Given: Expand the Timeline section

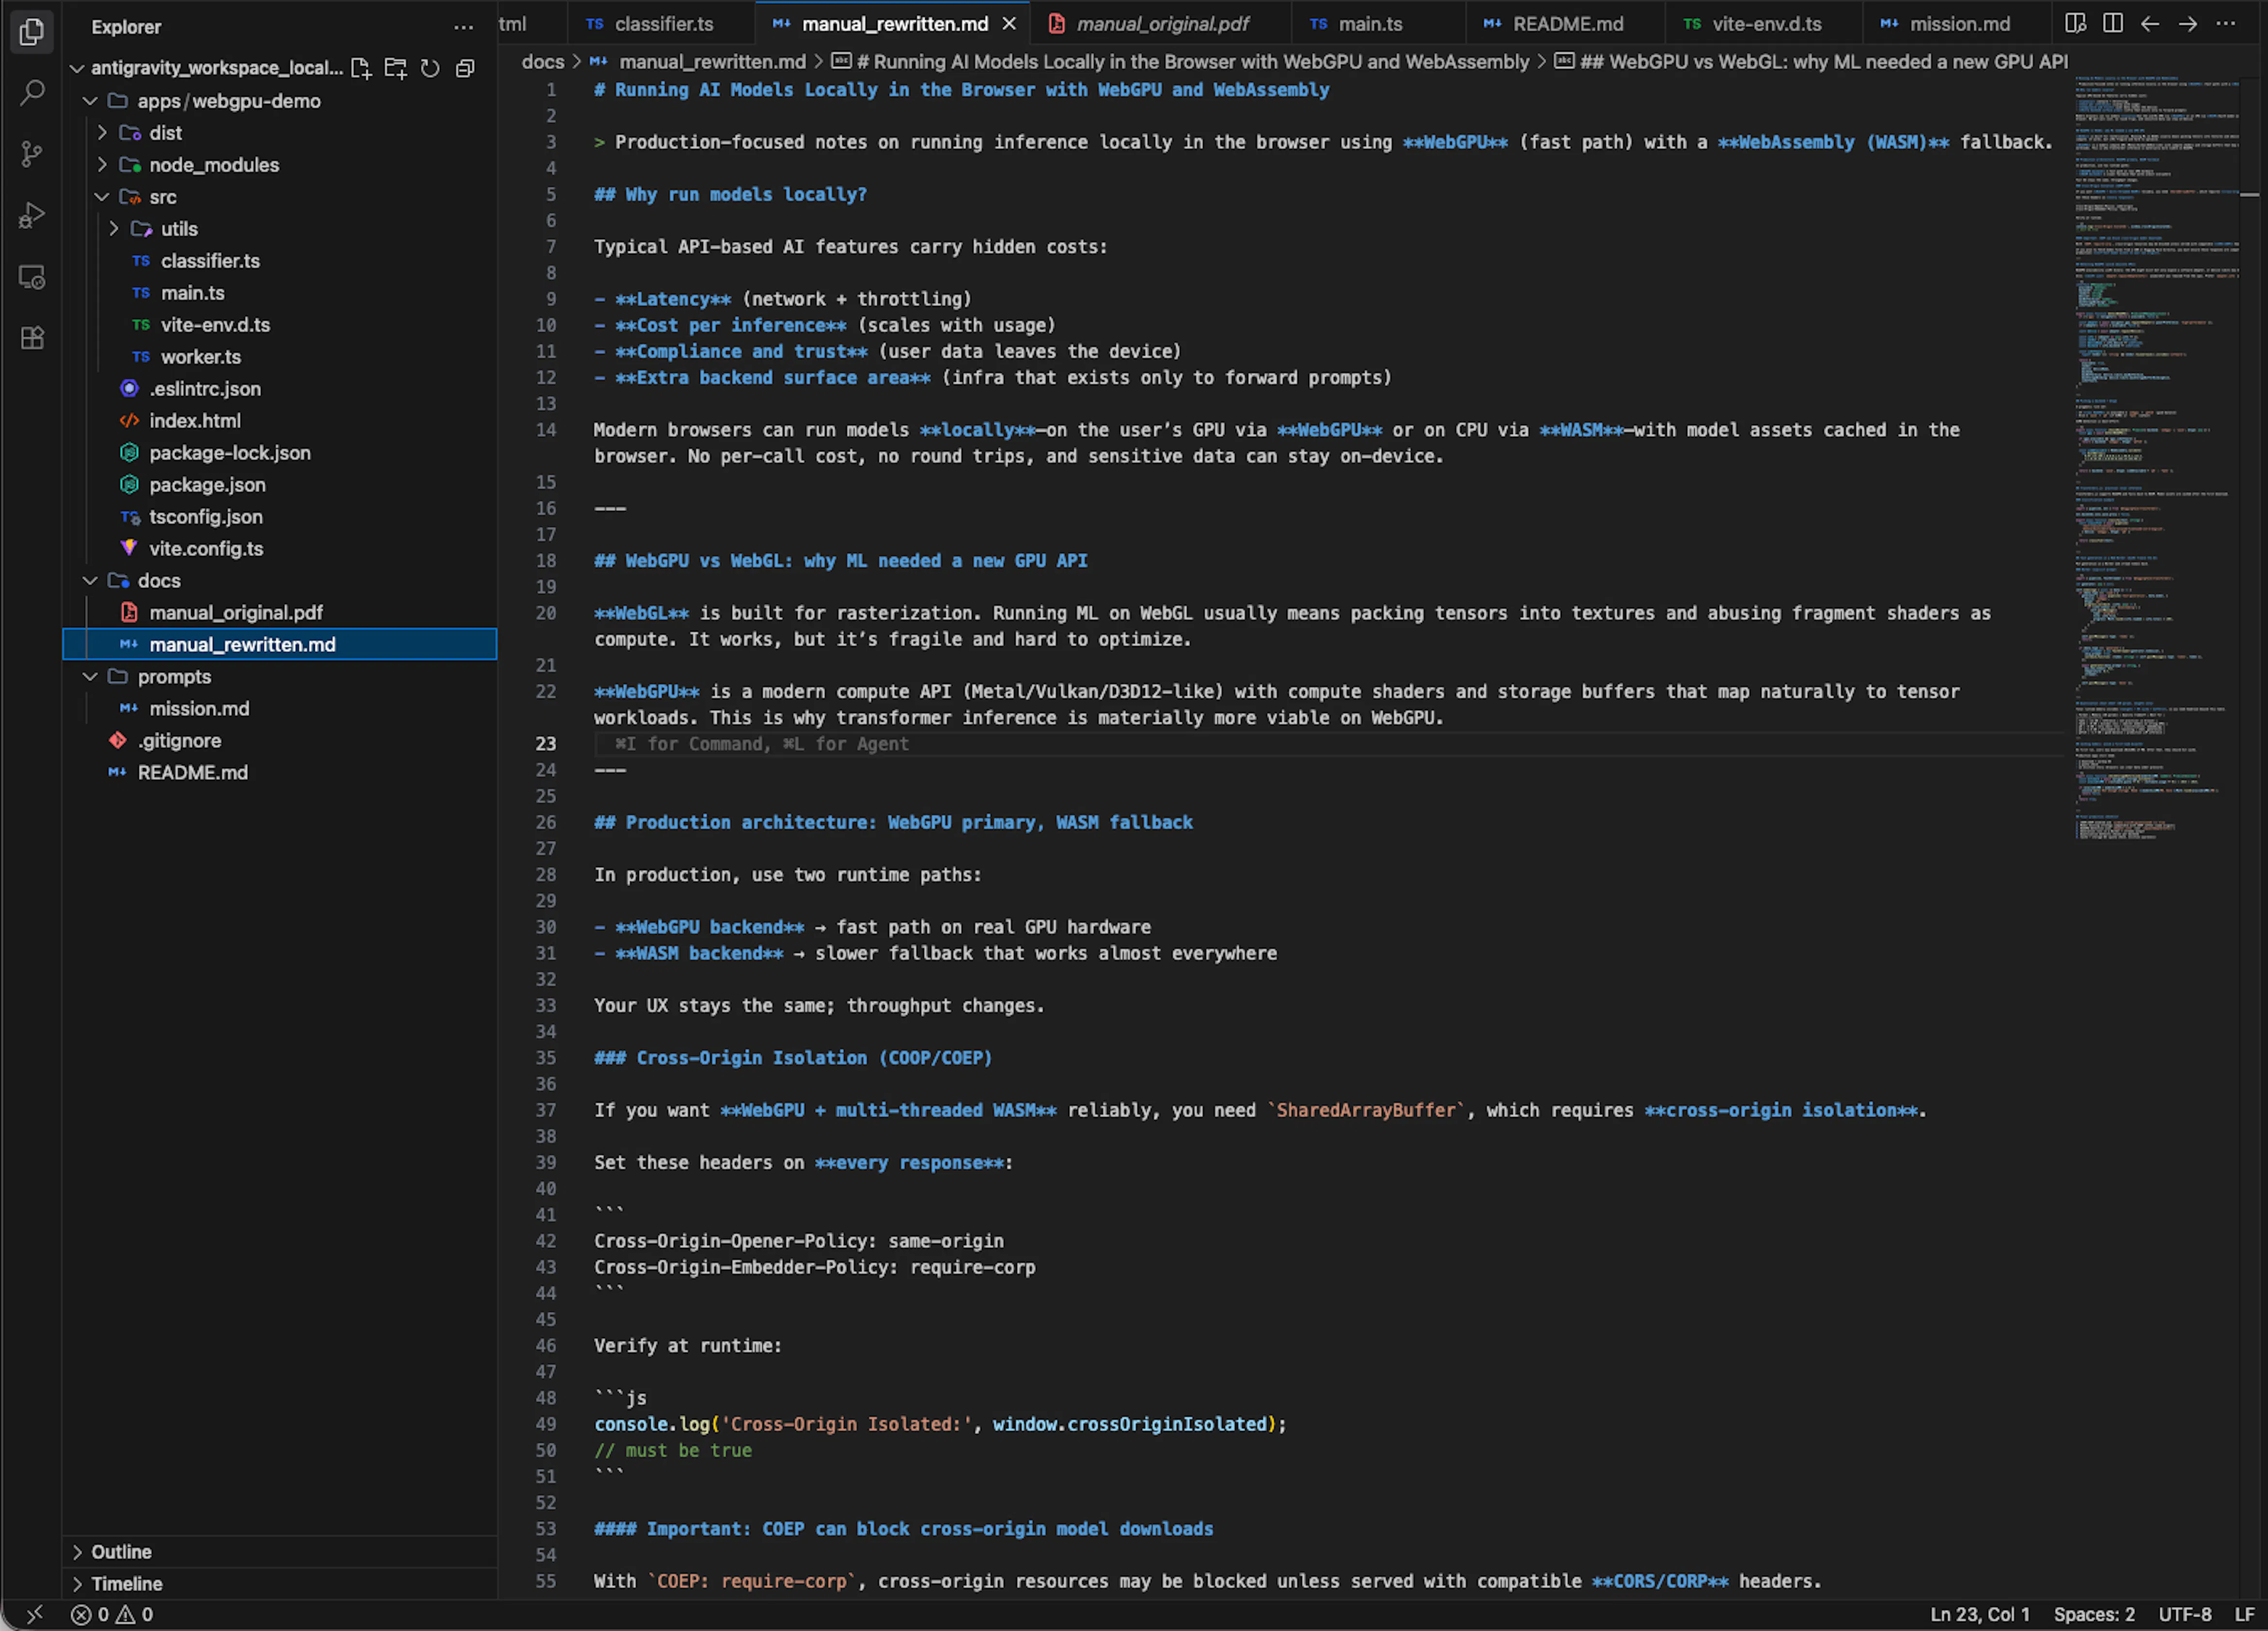Looking at the screenshot, I should (x=126, y=1583).
